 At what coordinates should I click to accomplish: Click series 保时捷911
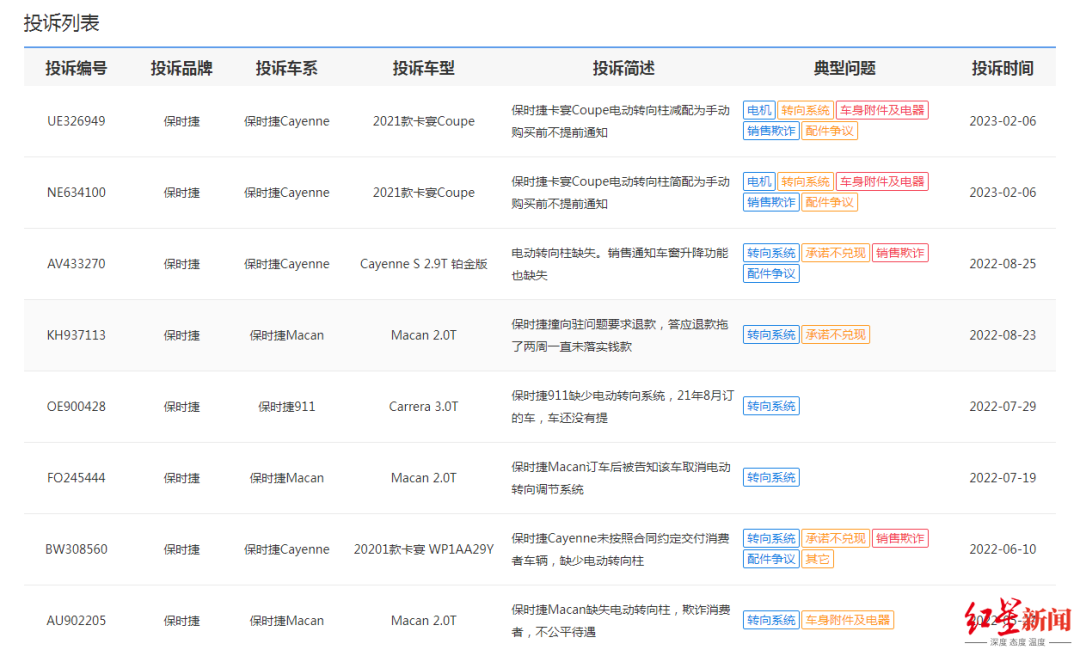tap(287, 407)
